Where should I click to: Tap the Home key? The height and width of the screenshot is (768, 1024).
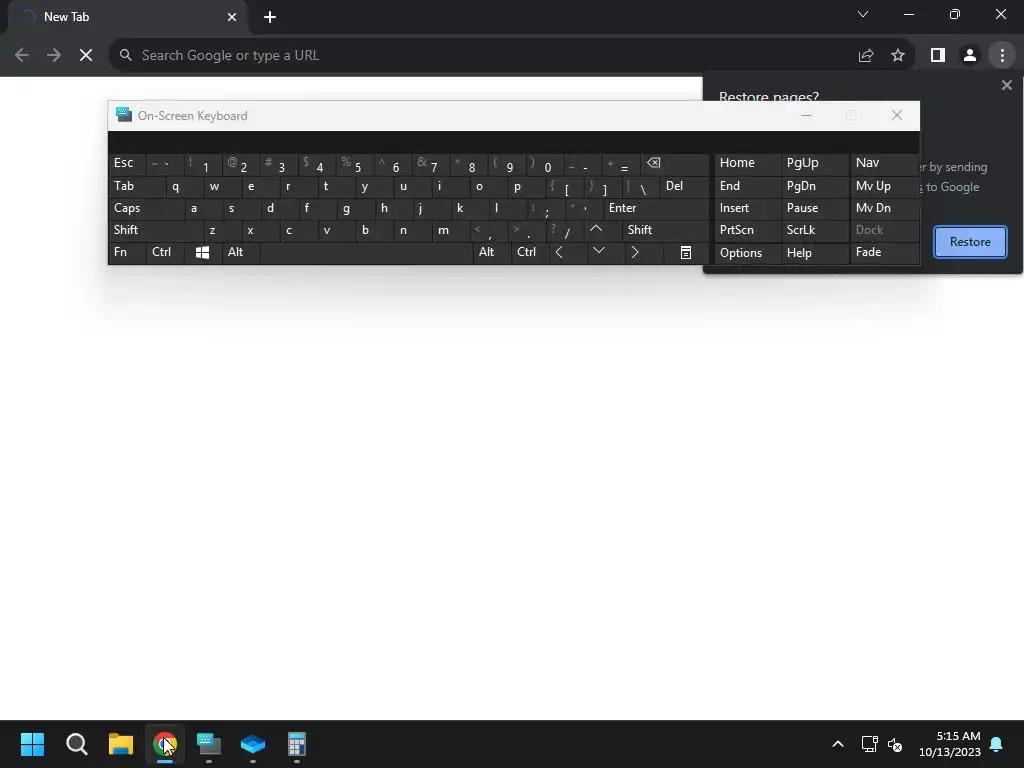(747, 163)
